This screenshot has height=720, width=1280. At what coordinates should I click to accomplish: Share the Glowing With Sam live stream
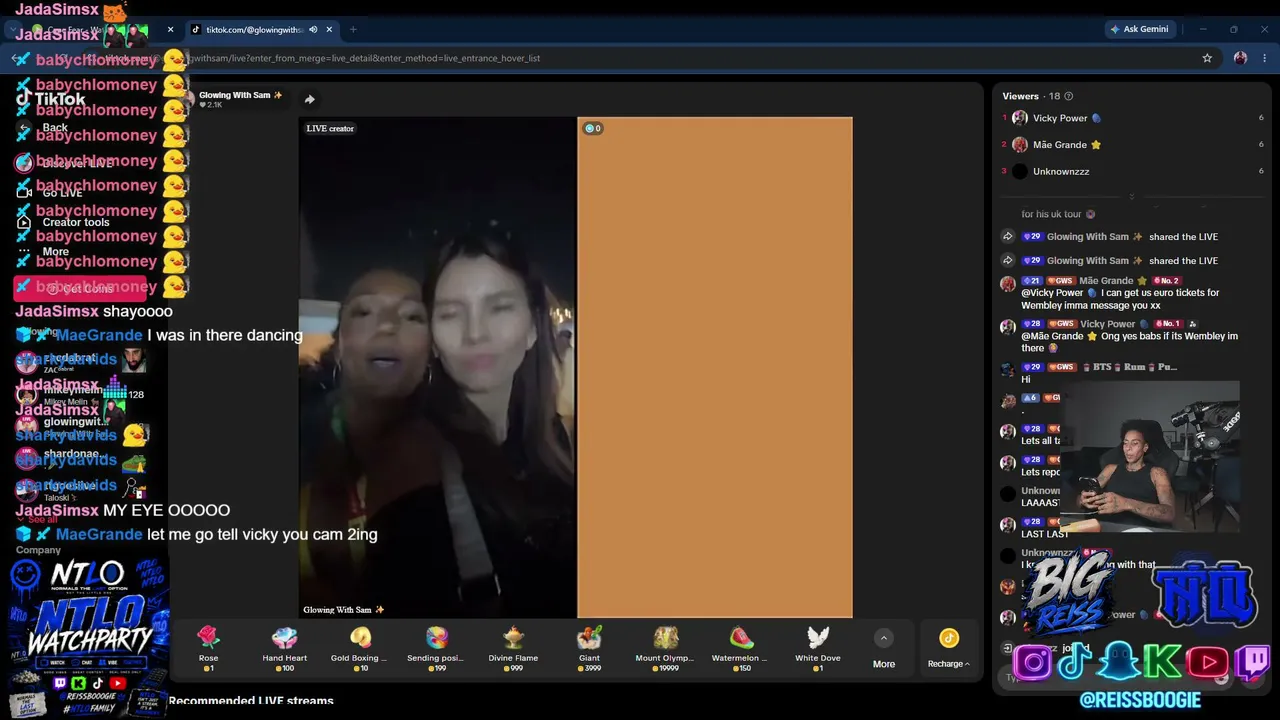(309, 99)
